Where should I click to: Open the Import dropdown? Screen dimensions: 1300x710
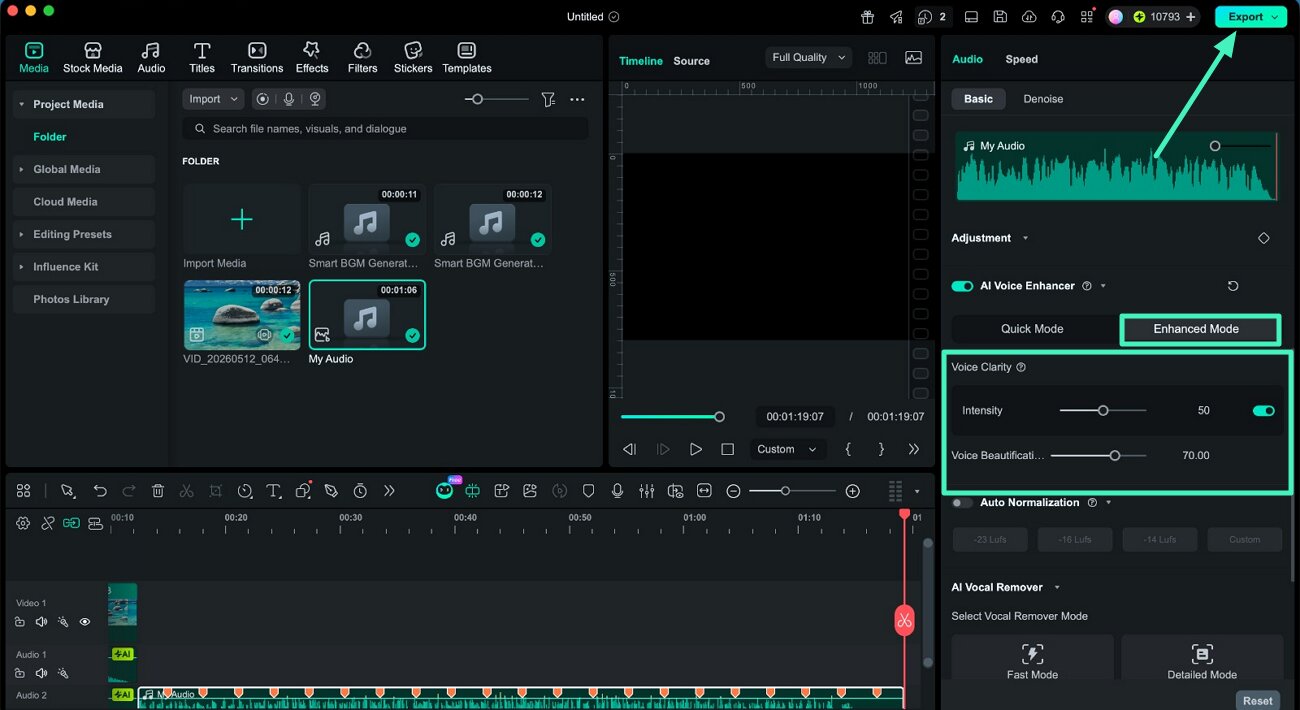pos(213,99)
